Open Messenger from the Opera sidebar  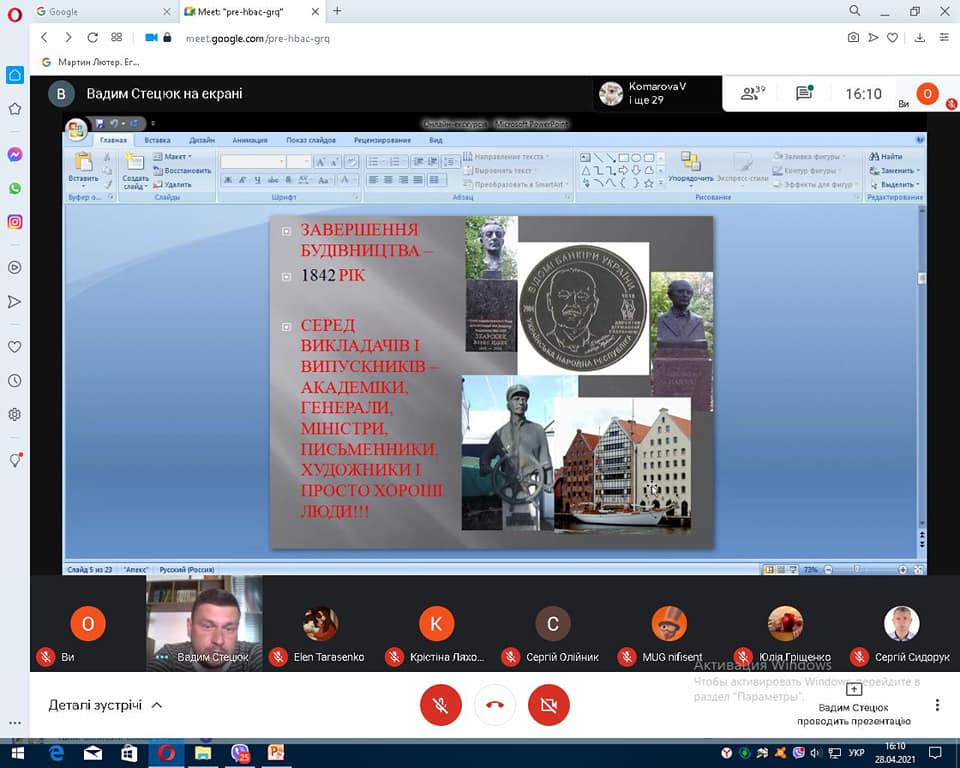click(15, 154)
